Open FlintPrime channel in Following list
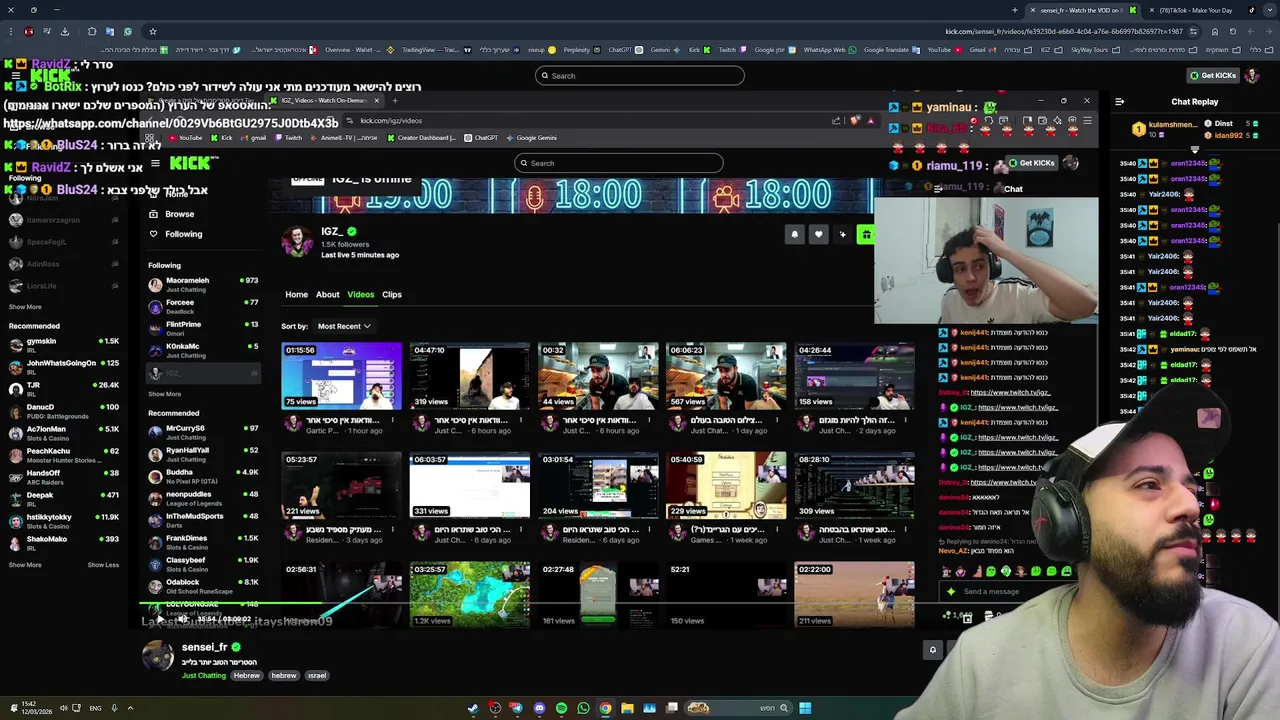This screenshot has height=720, width=1280. click(x=203, y=328)
